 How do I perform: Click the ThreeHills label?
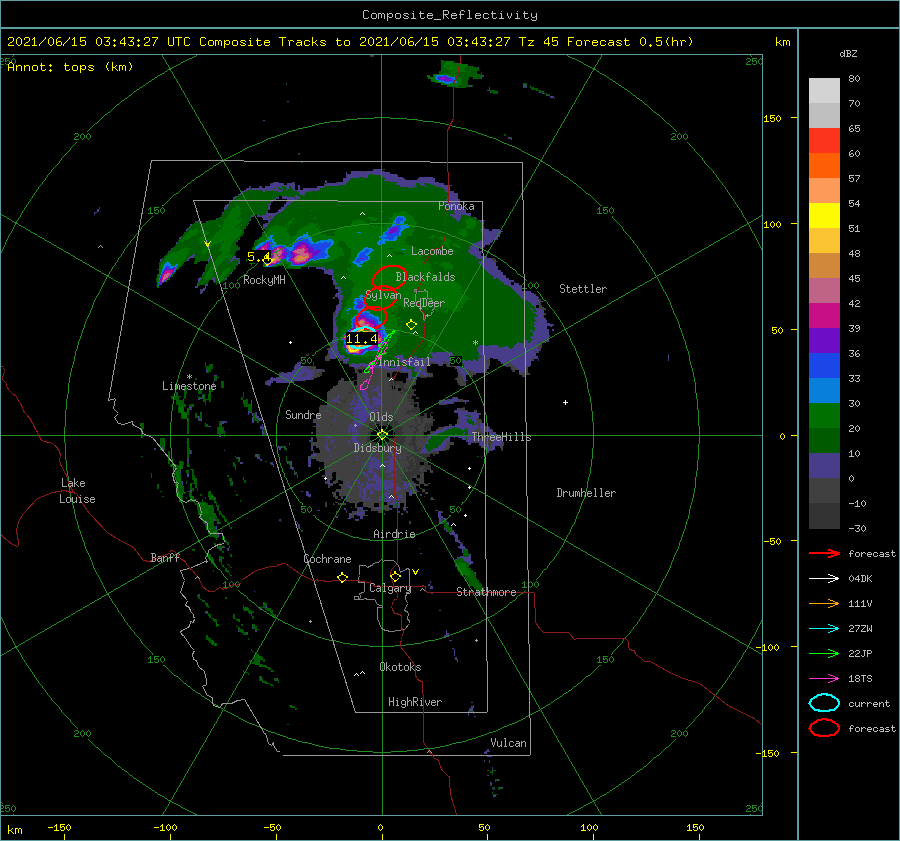pos(501,437)
